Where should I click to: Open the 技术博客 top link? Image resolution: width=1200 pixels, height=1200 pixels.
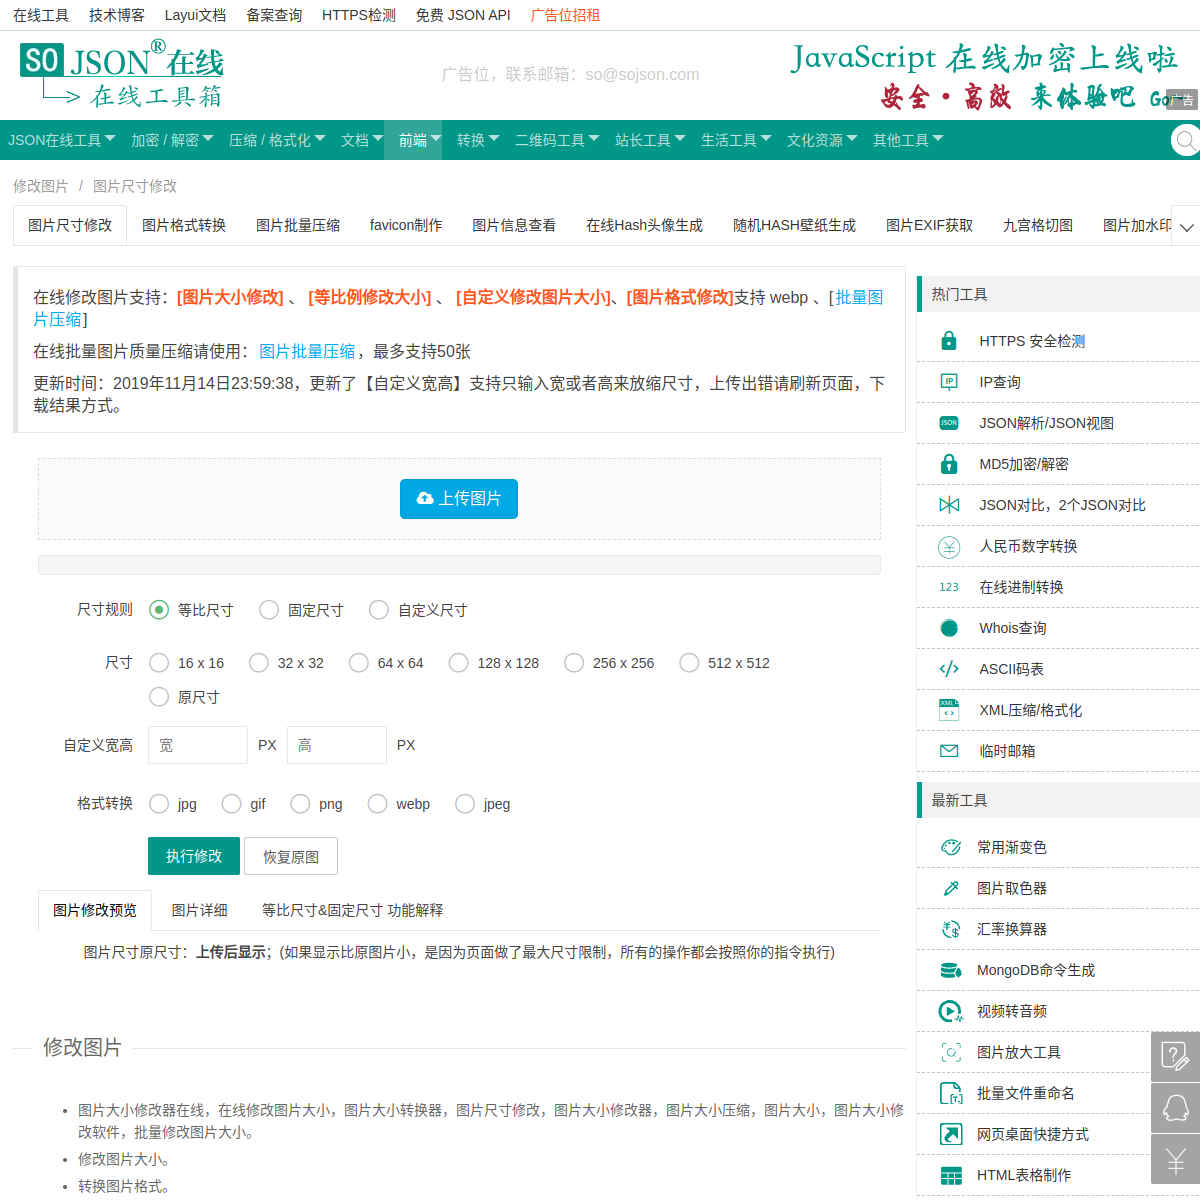point(117,15)
